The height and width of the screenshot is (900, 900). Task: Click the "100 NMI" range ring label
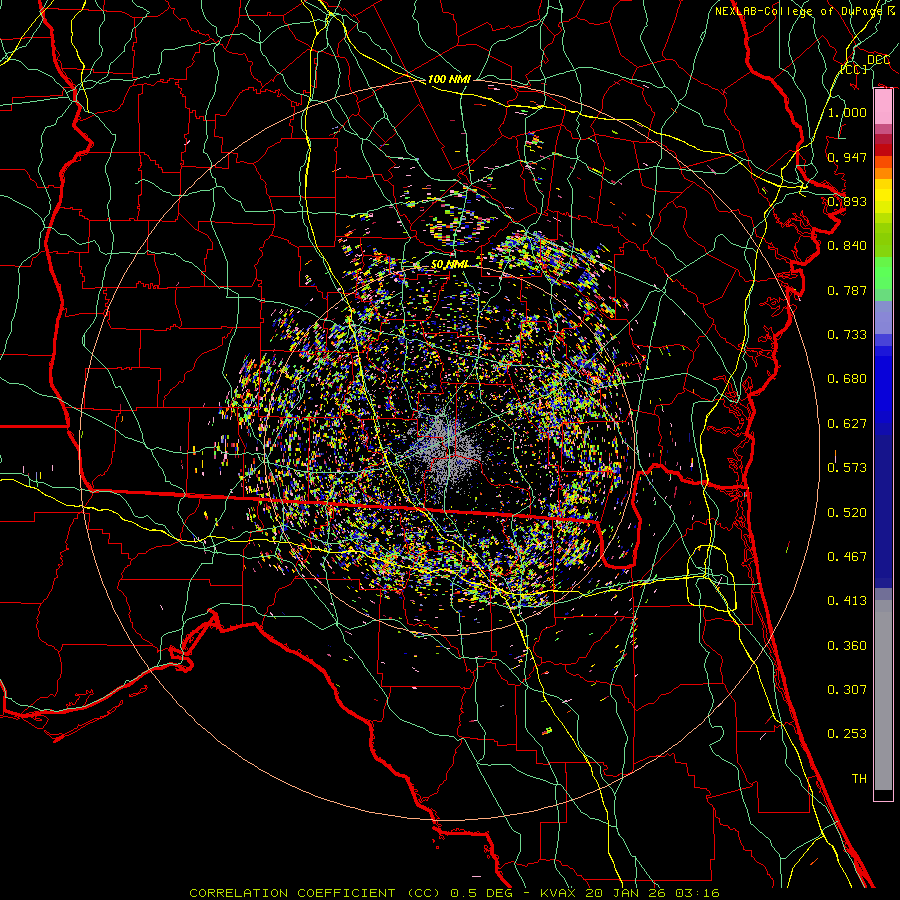[x=449, y=79]
